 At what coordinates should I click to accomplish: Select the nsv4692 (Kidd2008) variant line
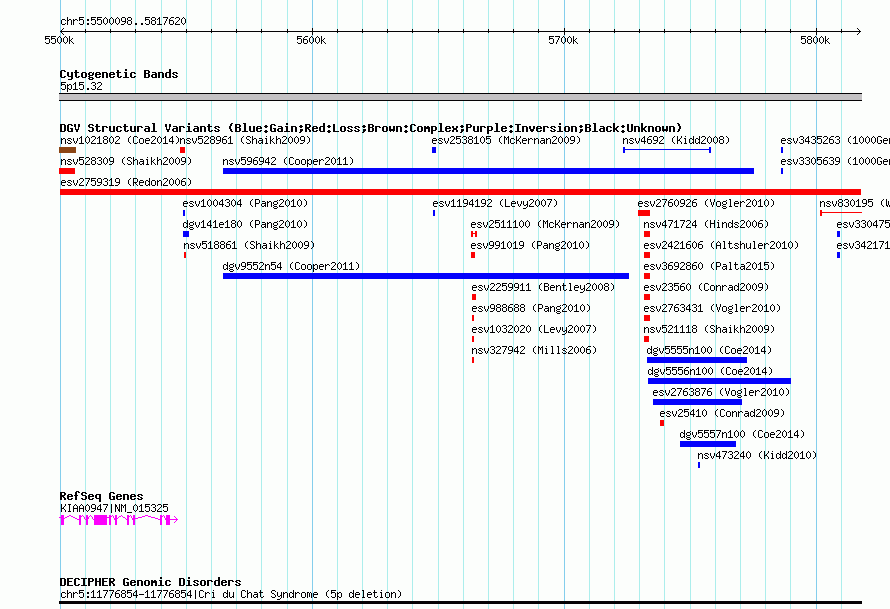667,150
